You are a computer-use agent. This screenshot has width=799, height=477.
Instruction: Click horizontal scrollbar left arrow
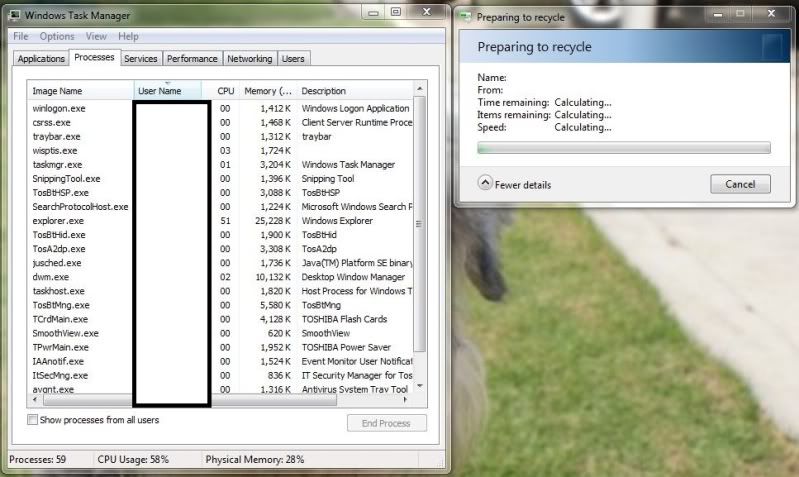point(35,400)
